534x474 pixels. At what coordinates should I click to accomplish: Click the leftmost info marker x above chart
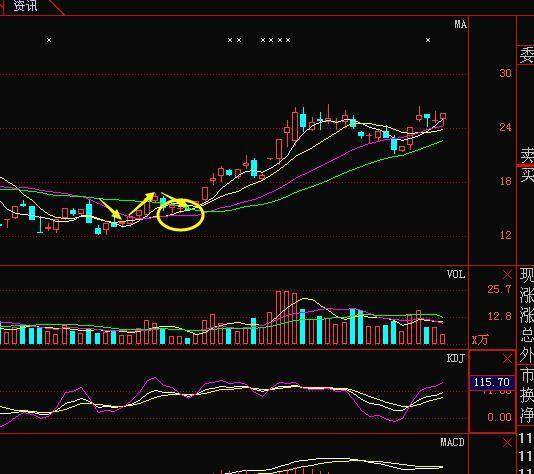(x=49, y=40)
